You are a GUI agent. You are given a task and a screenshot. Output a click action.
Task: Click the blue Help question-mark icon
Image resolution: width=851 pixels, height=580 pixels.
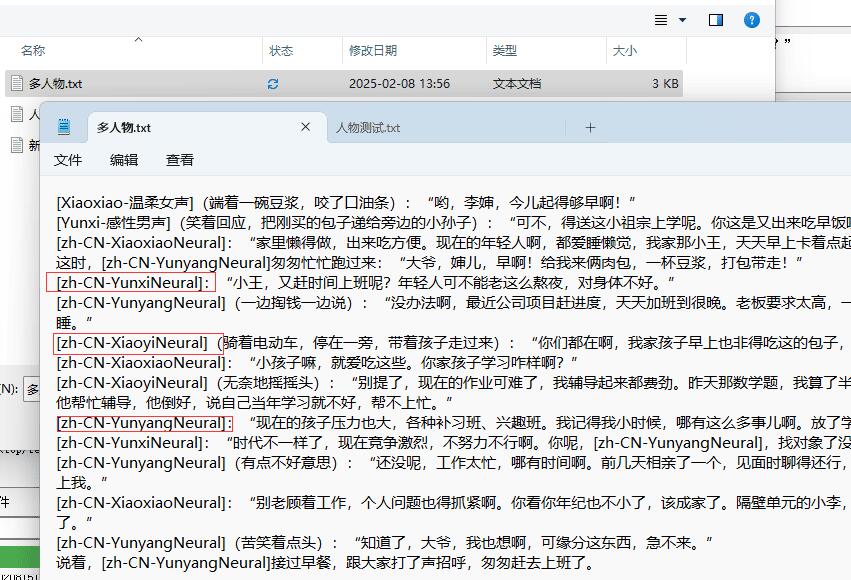tap(751, 19)
